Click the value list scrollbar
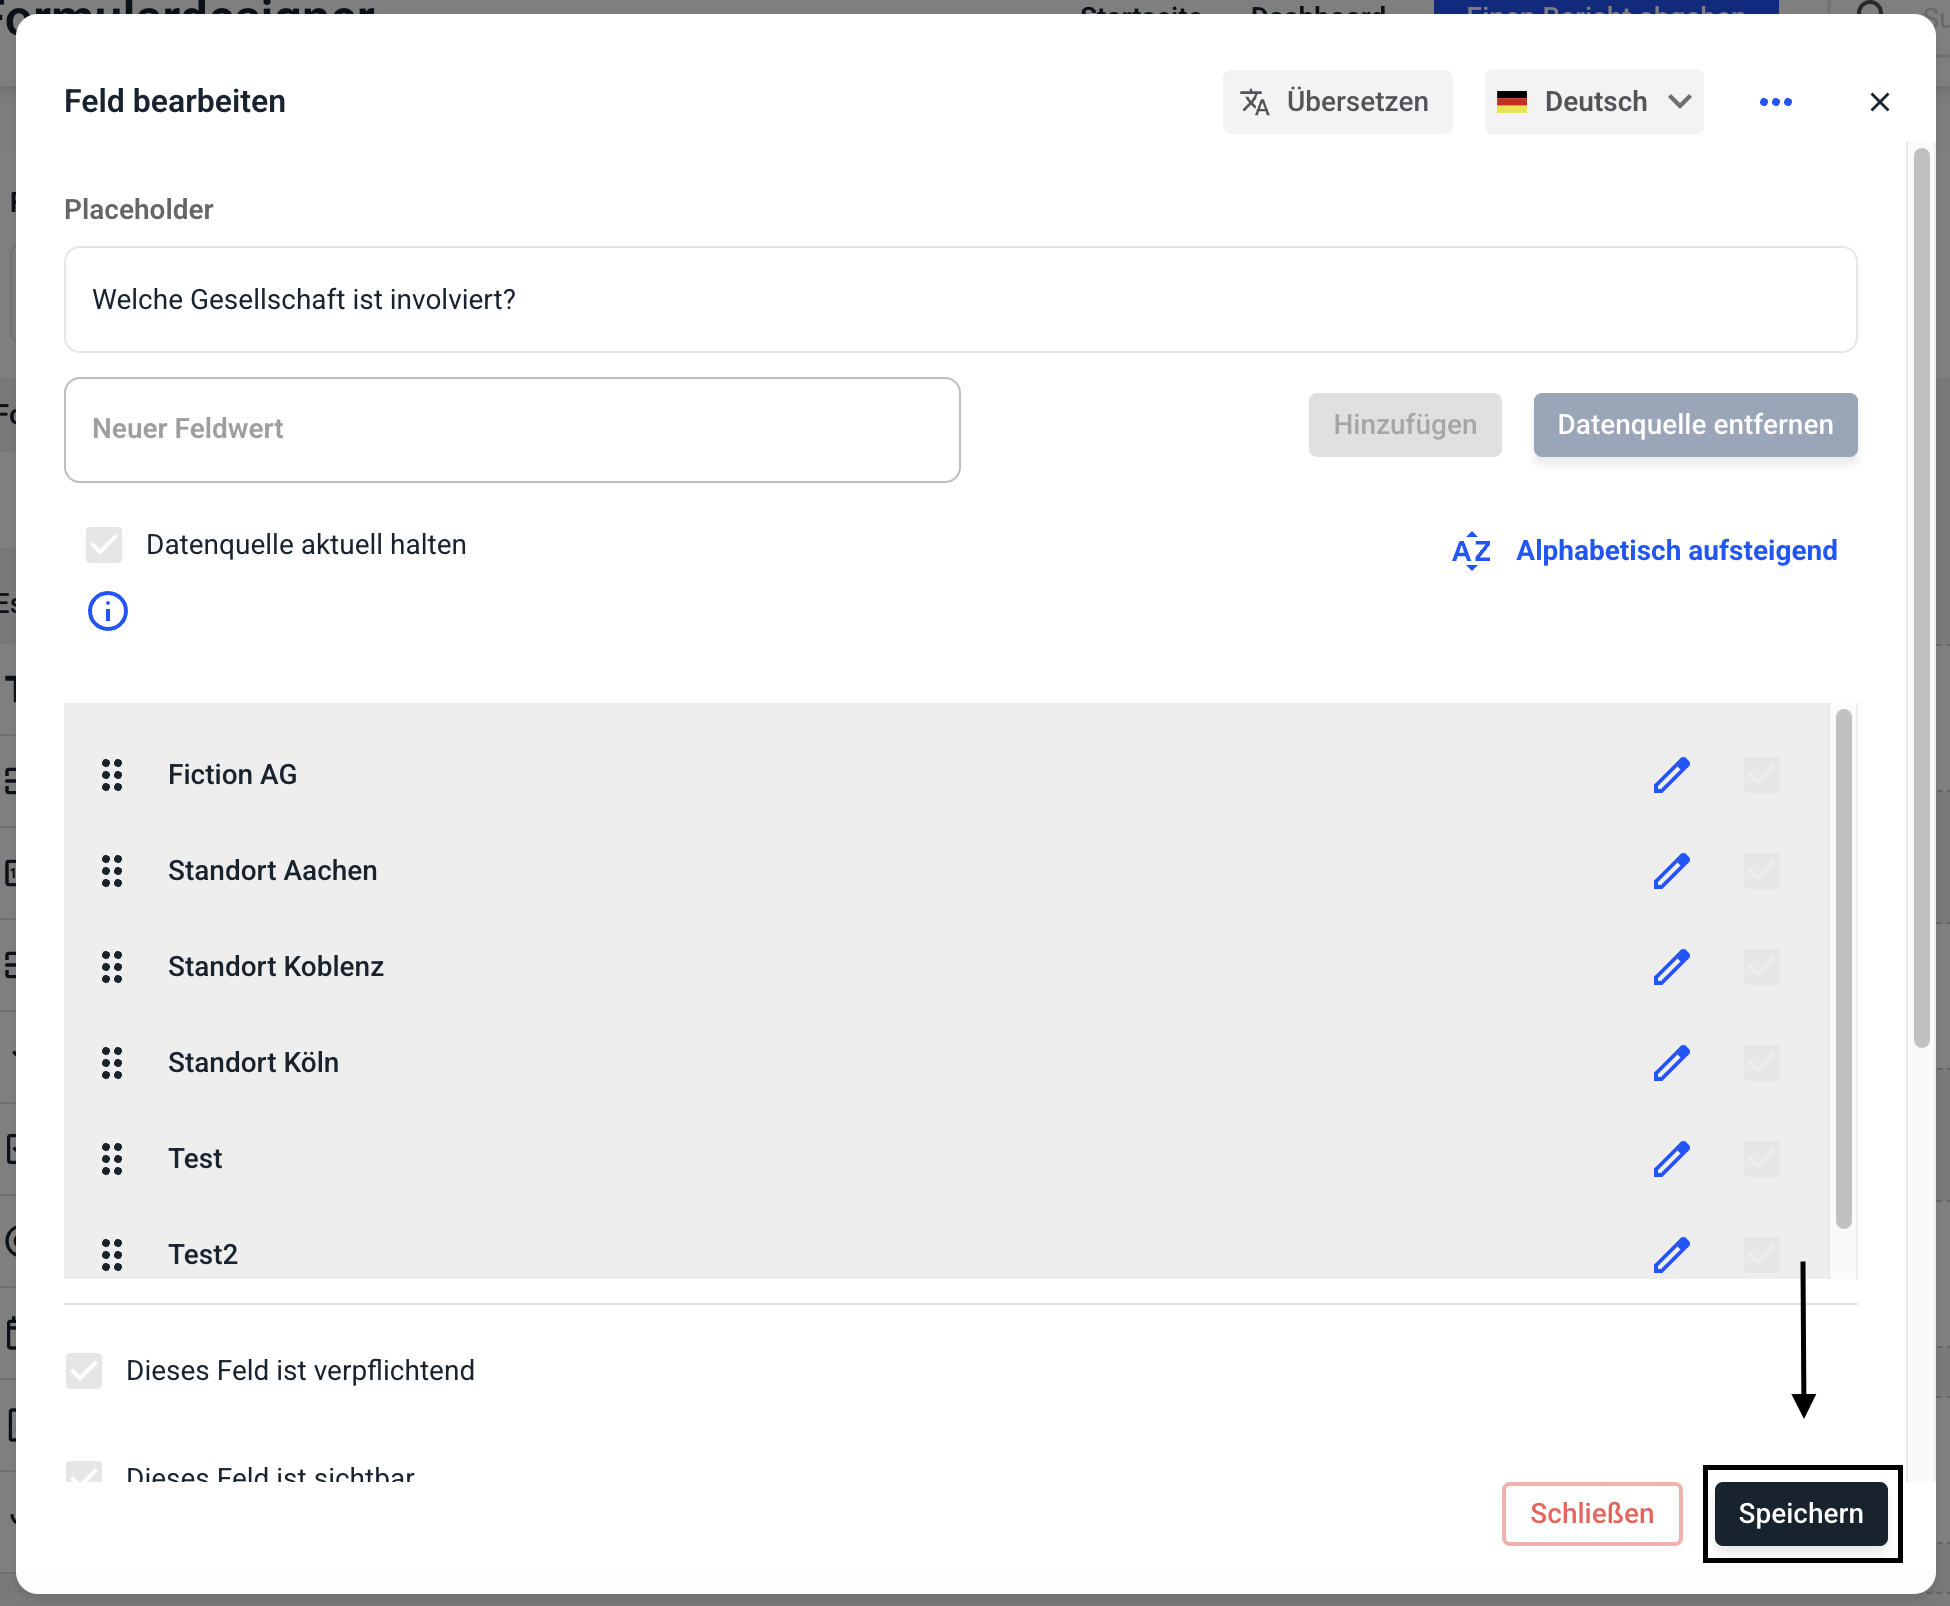1950x1606 pixels. click(1844, 968)
